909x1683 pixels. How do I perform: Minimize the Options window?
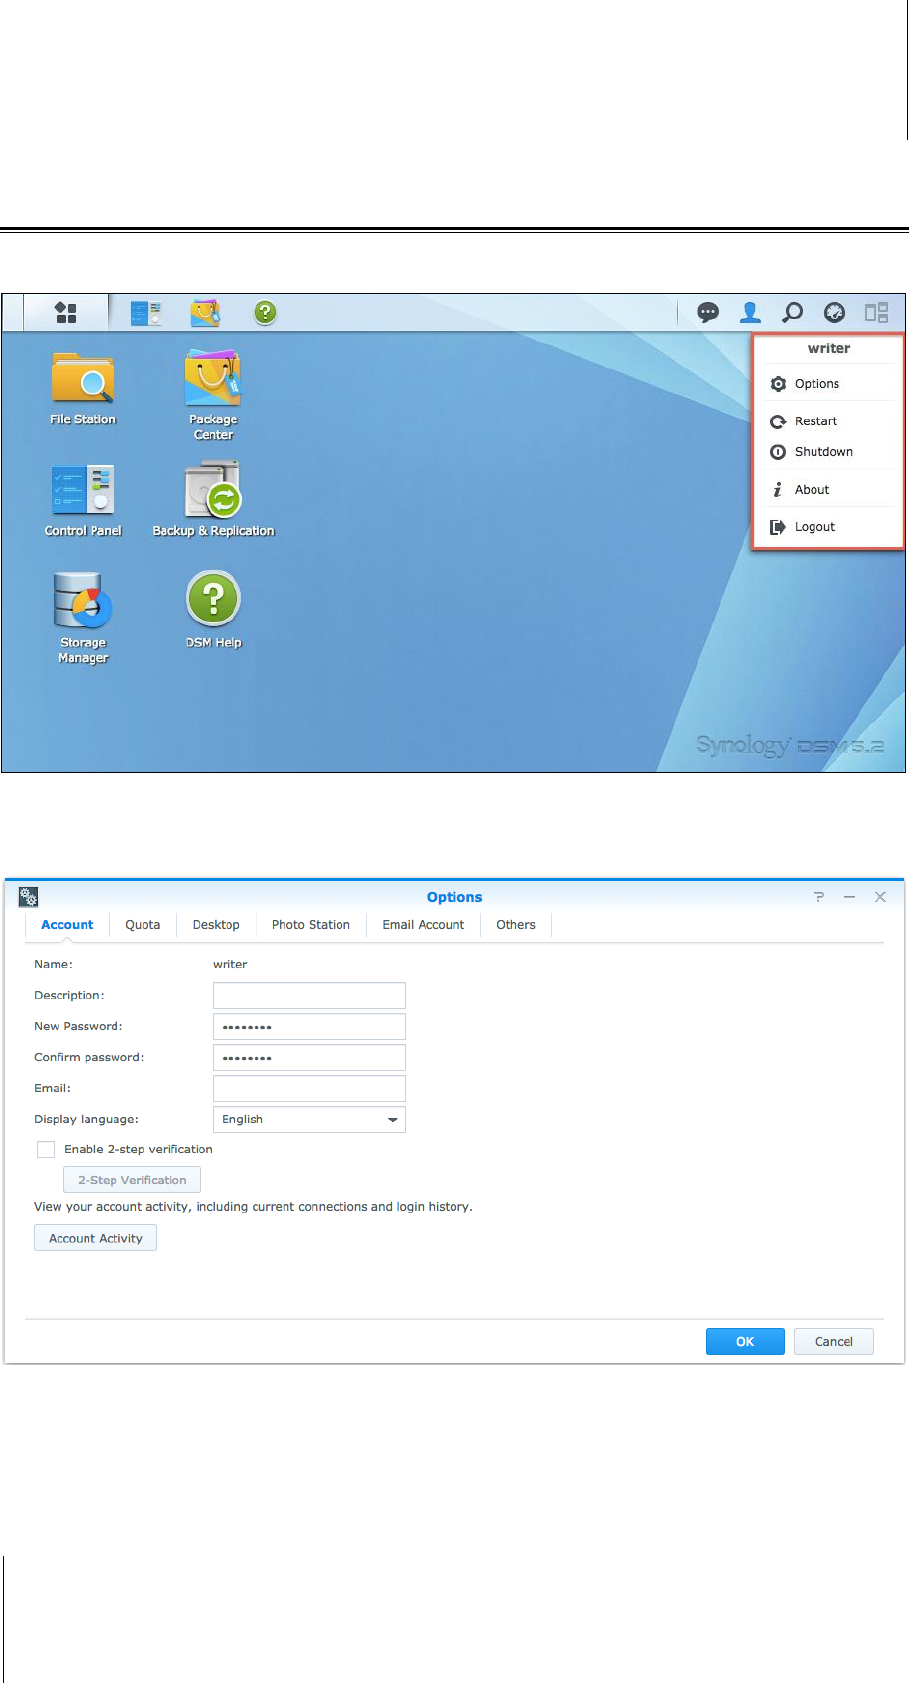point(849,897)
